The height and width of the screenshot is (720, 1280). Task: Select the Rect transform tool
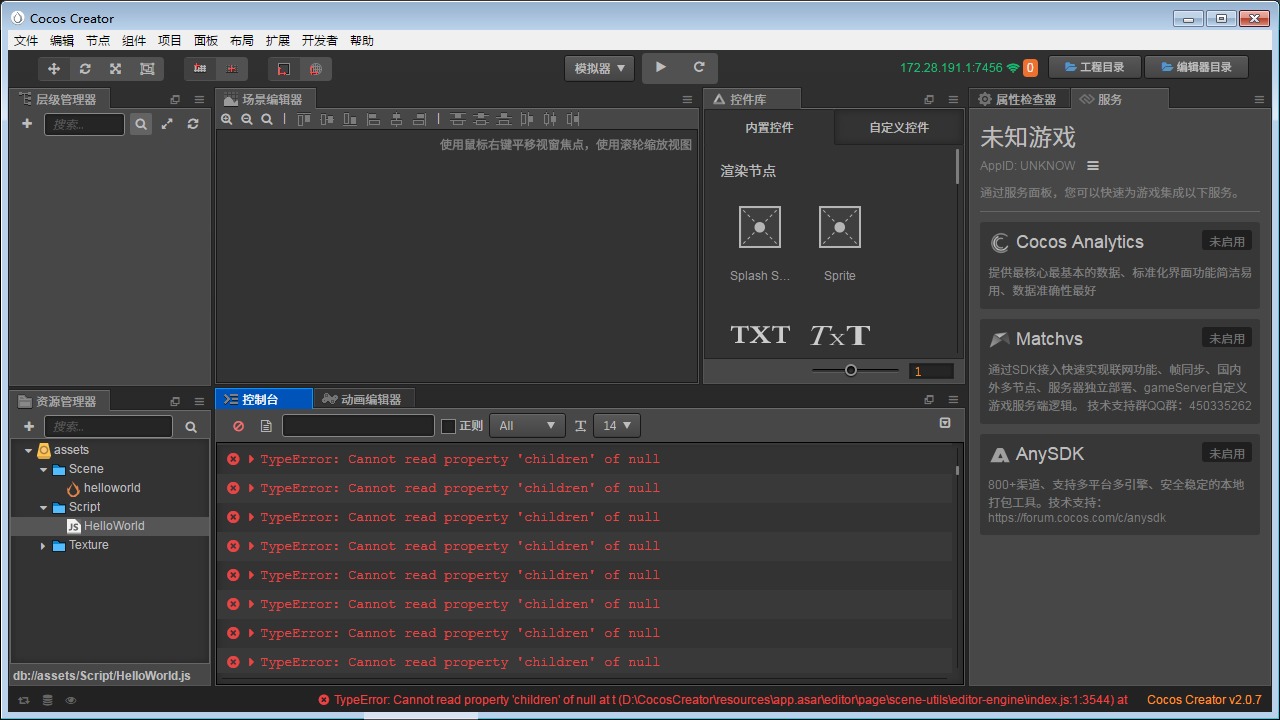tap(147, 68)
